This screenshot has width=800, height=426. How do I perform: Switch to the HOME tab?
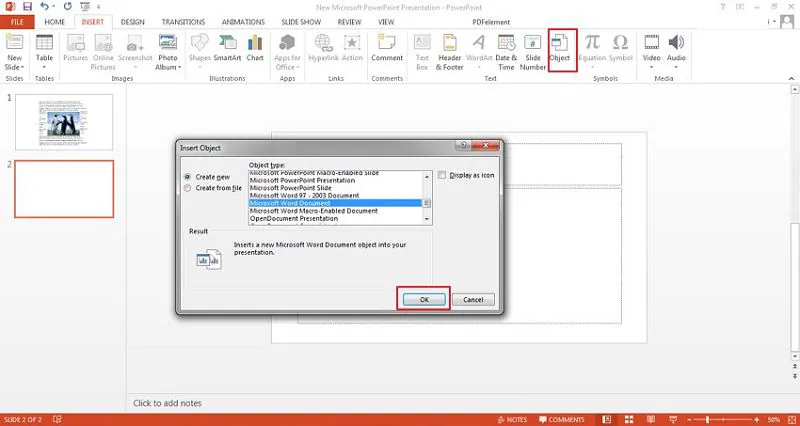click(x=55, y=22)
